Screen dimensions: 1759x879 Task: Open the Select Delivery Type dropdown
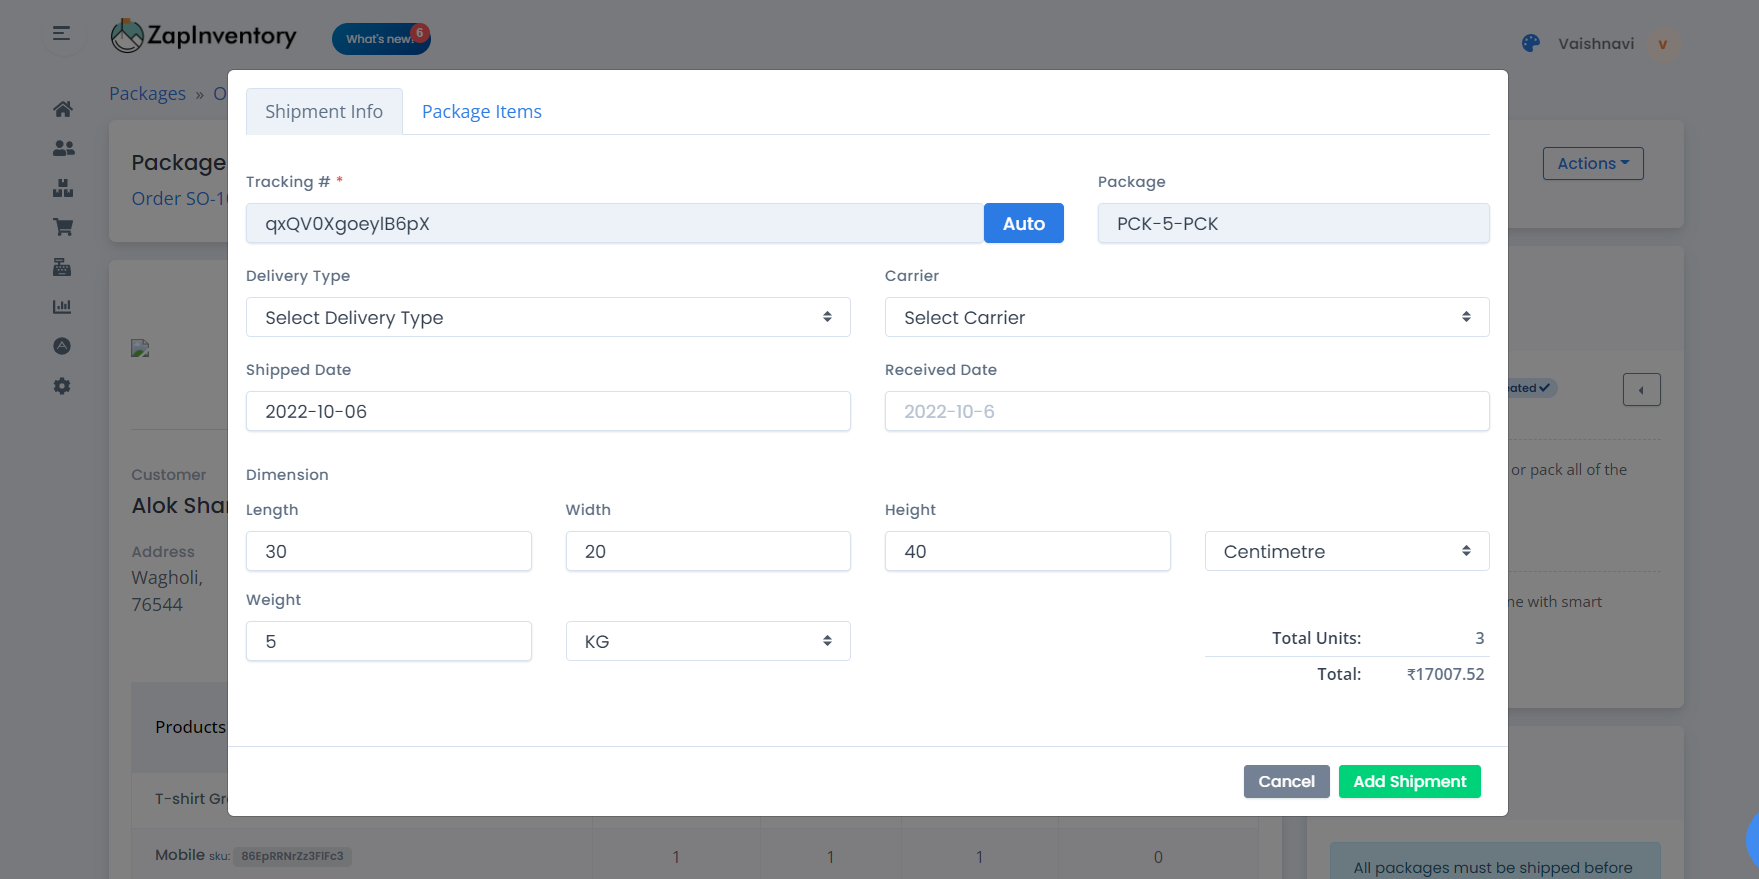click(548, 317)
